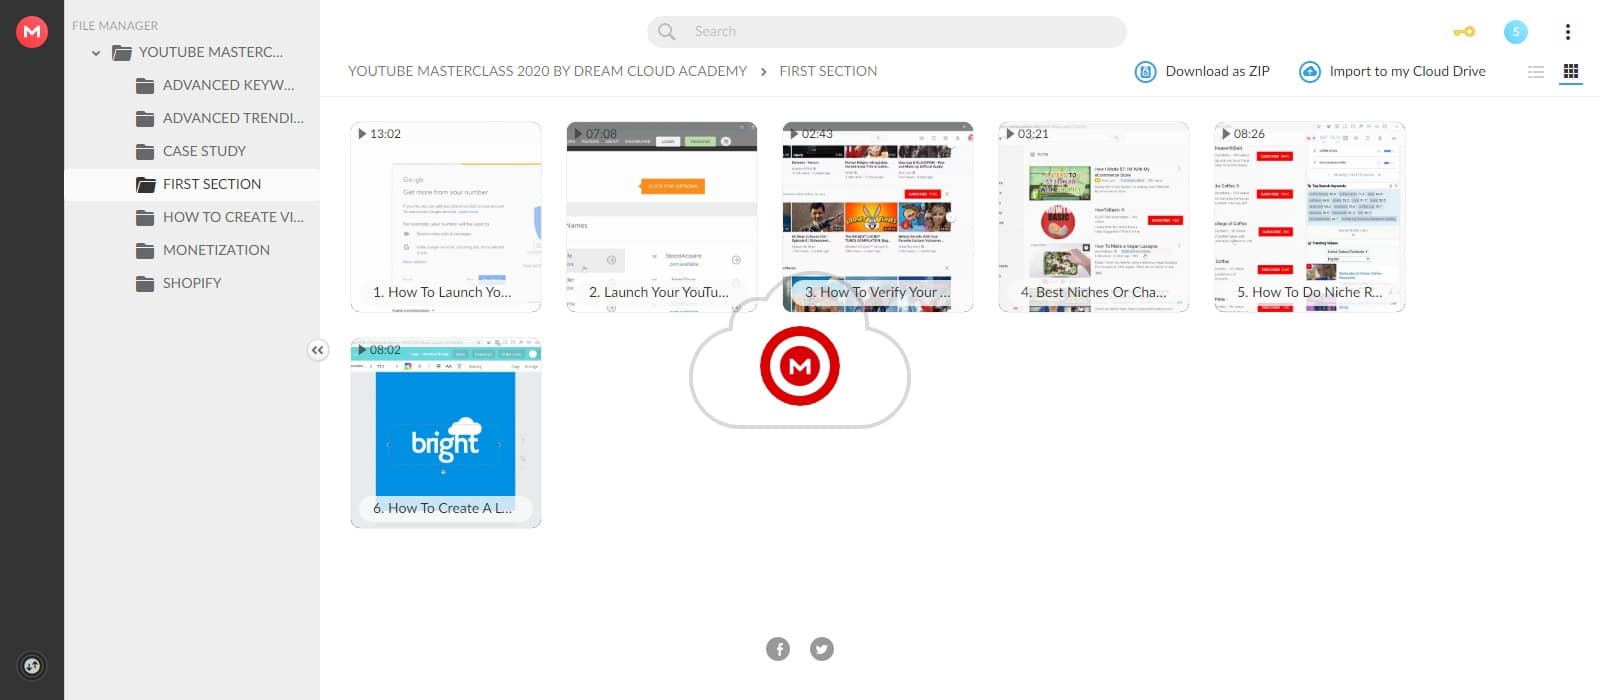This screenshot has width=1600, height=700.
Task: Click the MEGA logo in the sidebar
Action: [x=32, y=32]
